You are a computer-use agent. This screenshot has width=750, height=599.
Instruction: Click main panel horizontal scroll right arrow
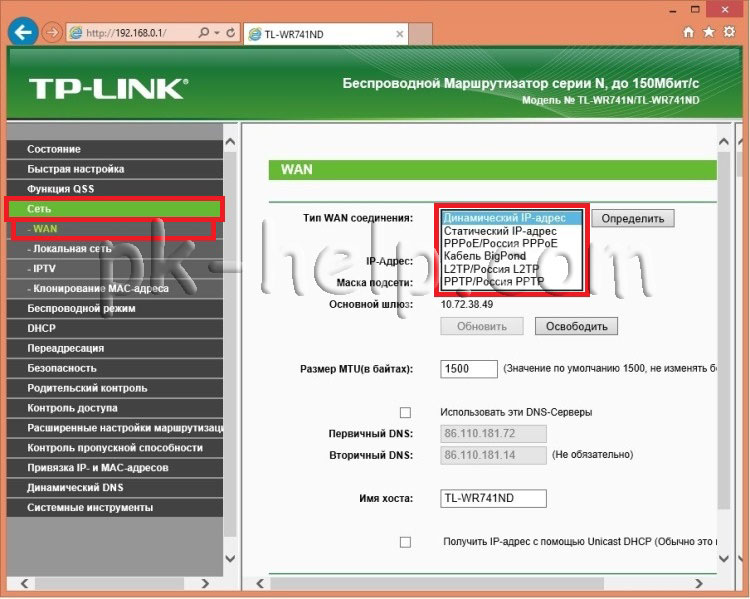coord(699,583)
